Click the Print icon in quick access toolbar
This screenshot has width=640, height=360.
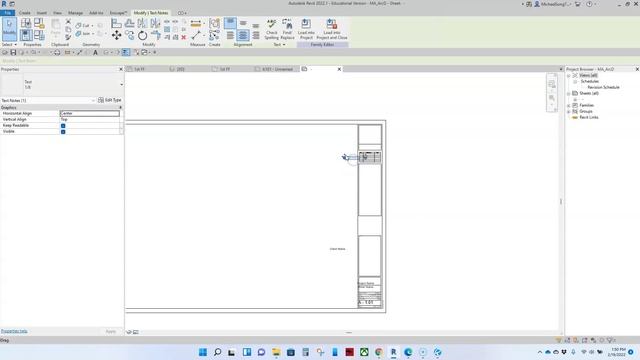coord(57,52)
